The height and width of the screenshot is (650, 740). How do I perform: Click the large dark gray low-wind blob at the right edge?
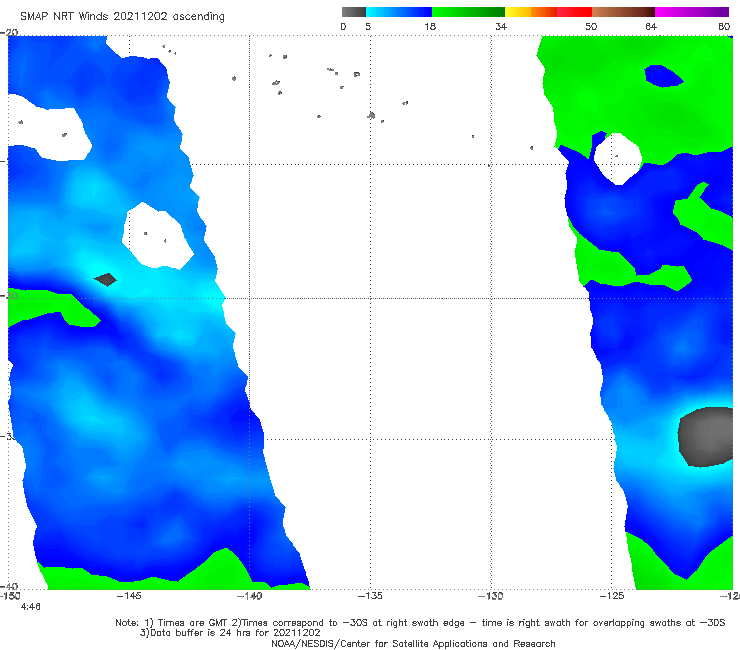(x=705, y=437)
